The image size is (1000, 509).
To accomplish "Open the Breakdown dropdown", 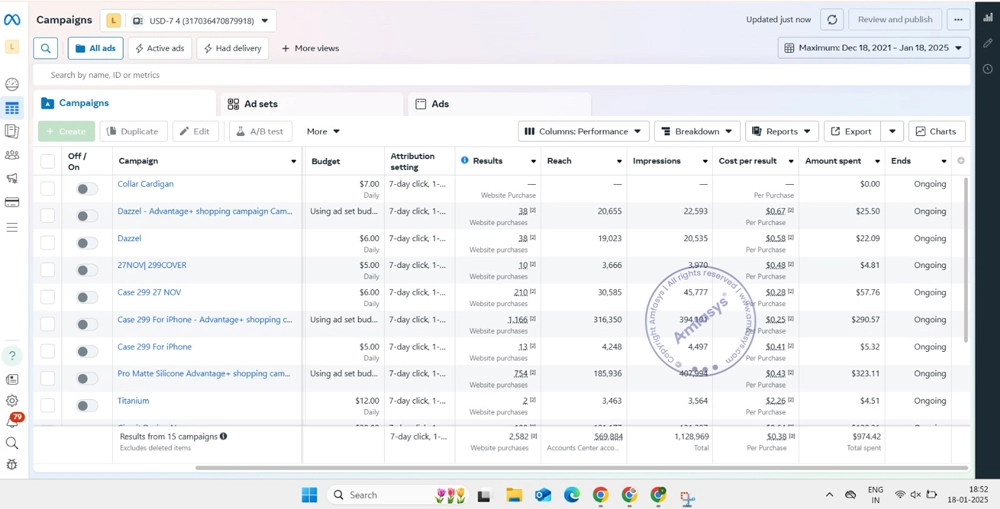I will [x=697, y=131].
